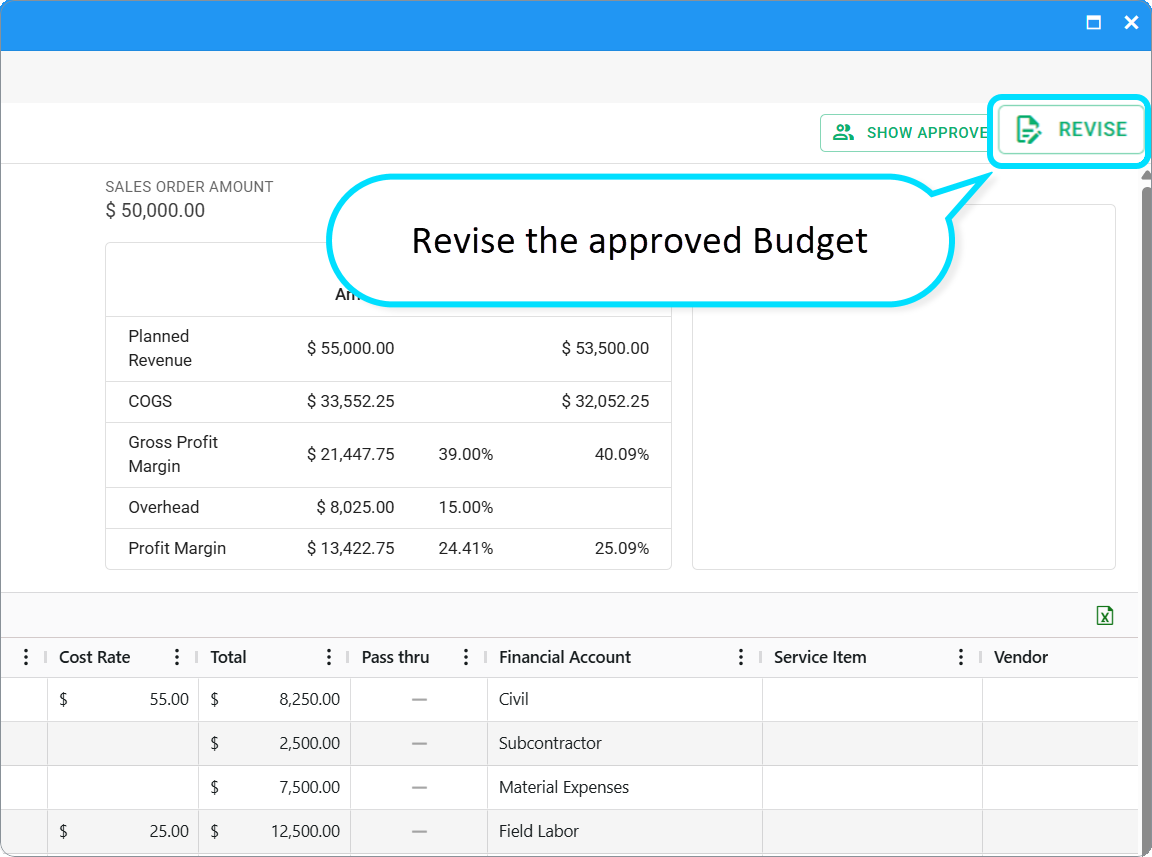This screenshot has height=857, width=1152.
Task: Click the Pass thru dash in Subcontractor row
Action: pyautogui.click(x=420, y=744)
